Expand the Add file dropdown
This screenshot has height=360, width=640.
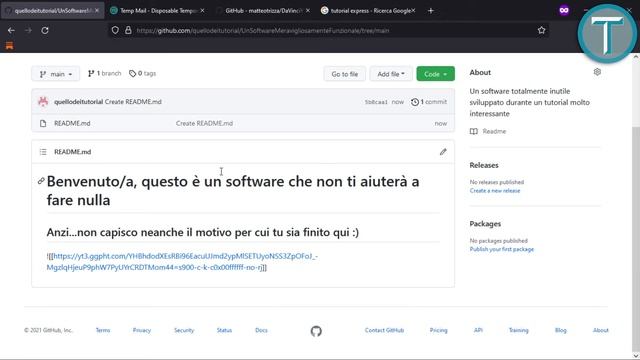(x=391, y=74)
